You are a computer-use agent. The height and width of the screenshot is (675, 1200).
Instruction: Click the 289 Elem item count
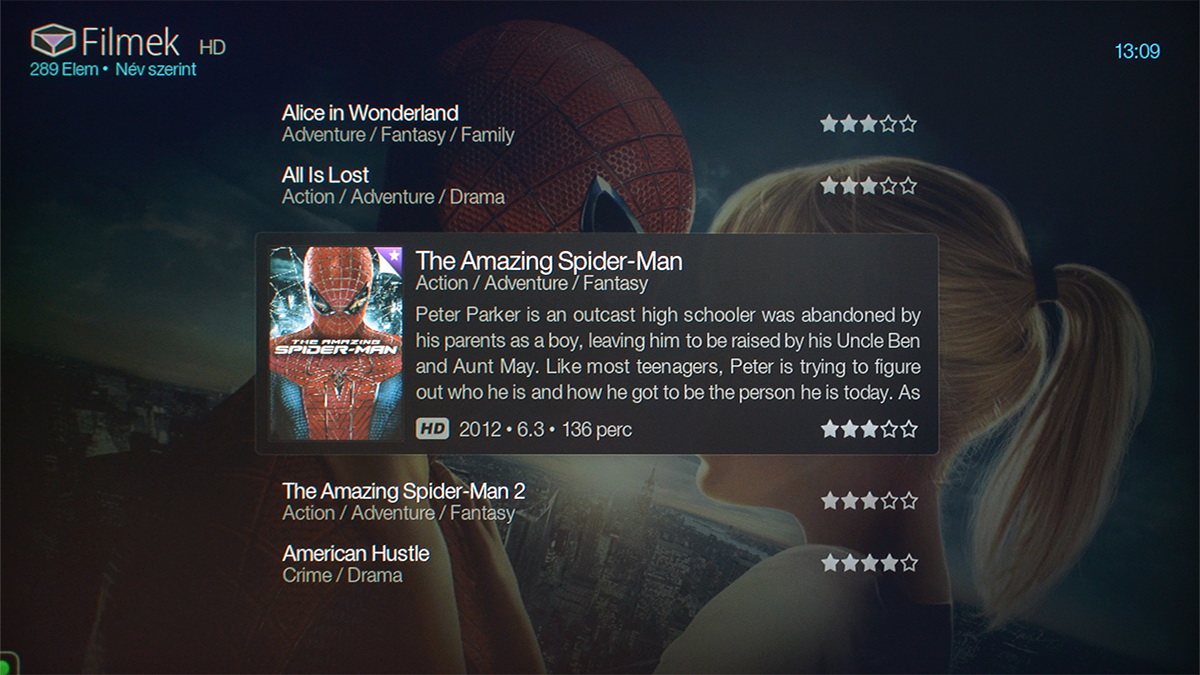(x=64, y=70)
